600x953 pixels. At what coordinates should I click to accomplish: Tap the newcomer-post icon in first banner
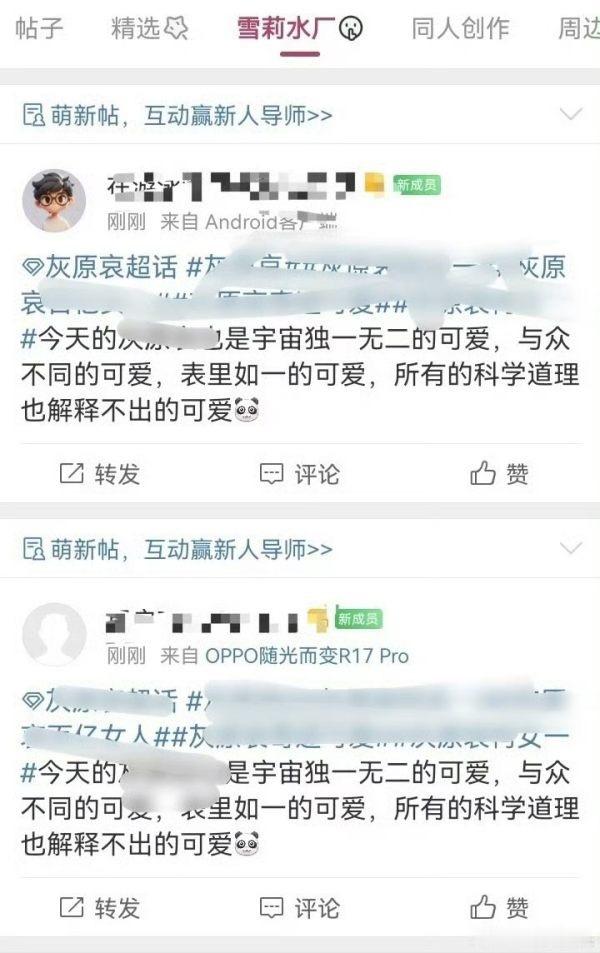tap(33, 115)
